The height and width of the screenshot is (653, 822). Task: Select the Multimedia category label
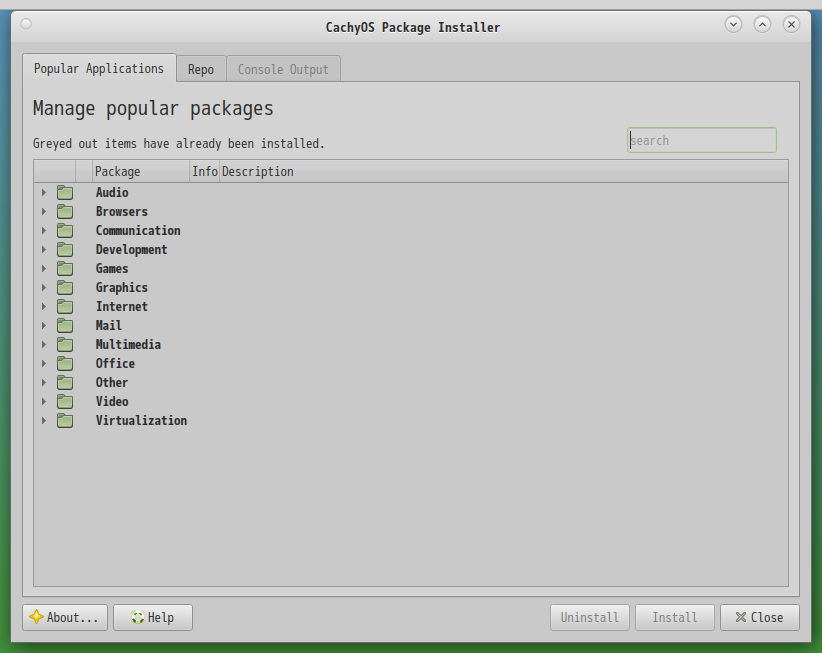(128, 345)
